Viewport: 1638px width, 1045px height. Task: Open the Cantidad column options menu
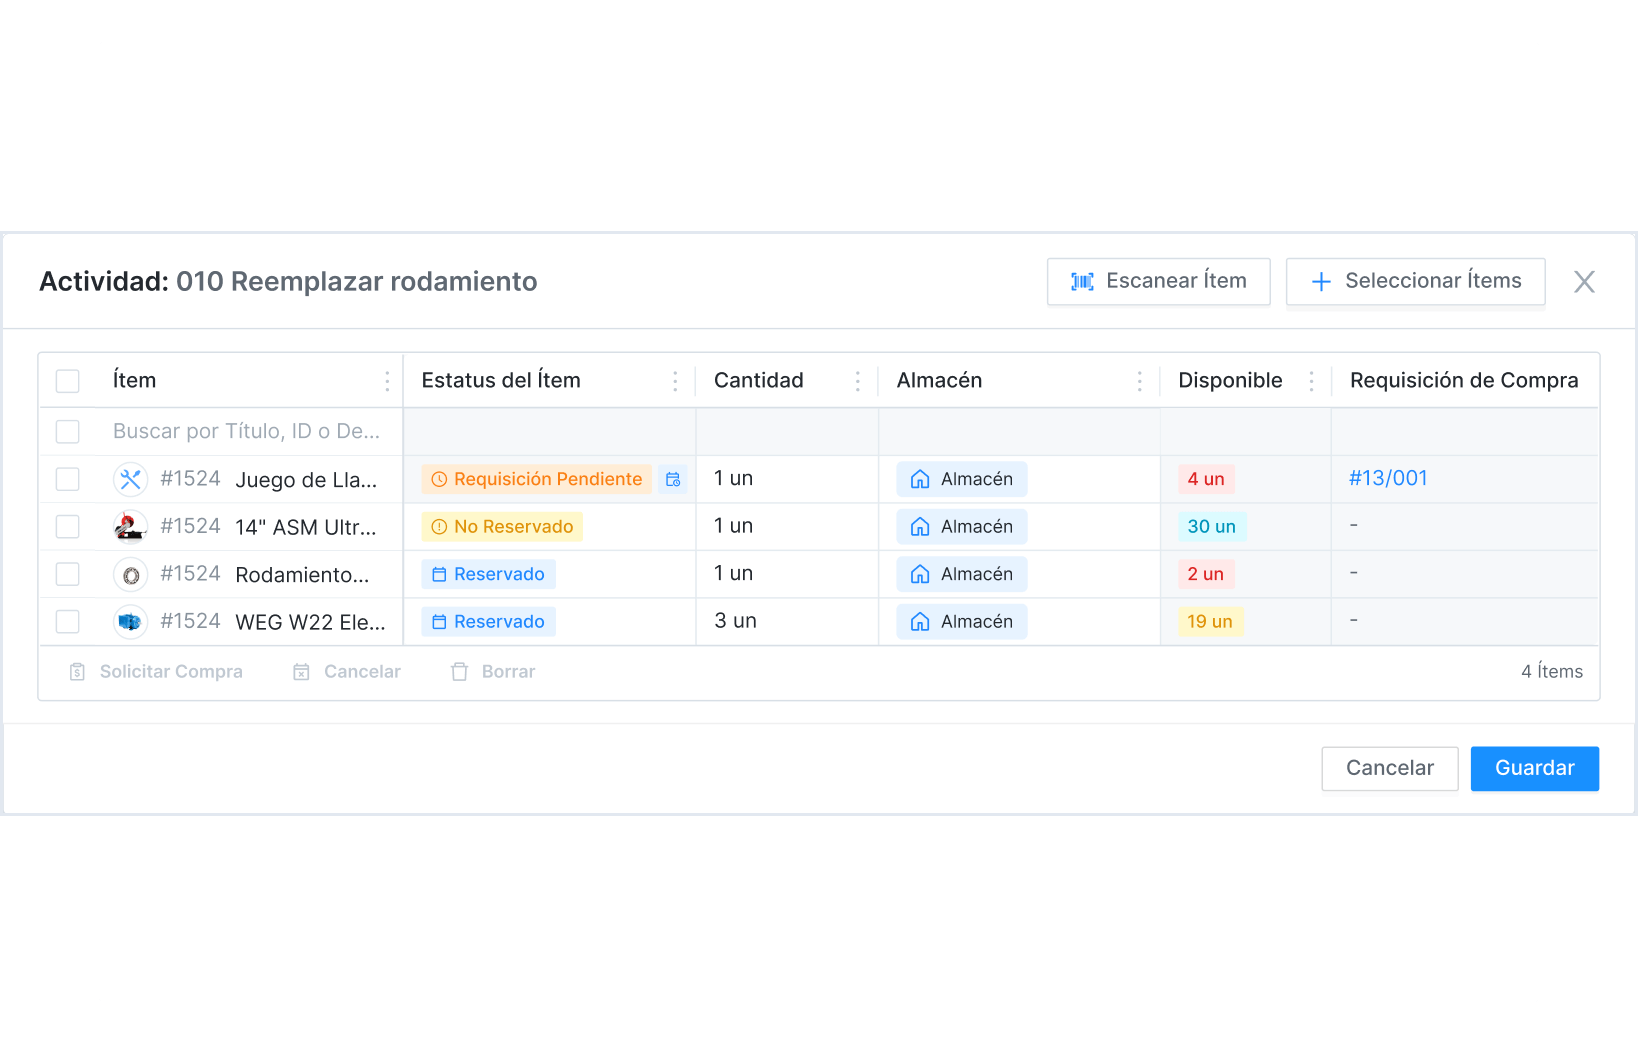click(857, 381)
